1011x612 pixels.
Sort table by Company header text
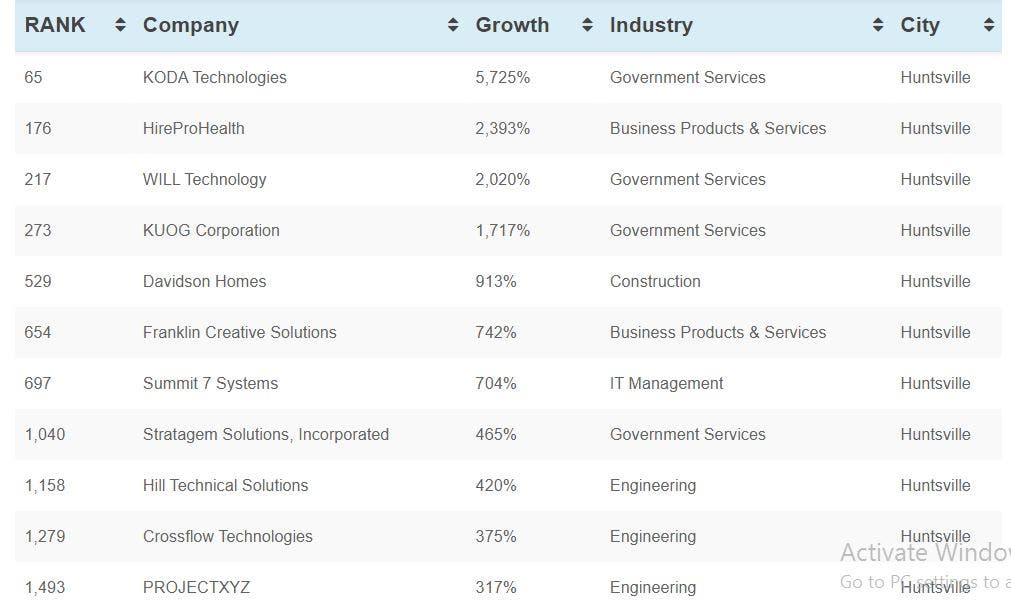(x=191, y=26)
